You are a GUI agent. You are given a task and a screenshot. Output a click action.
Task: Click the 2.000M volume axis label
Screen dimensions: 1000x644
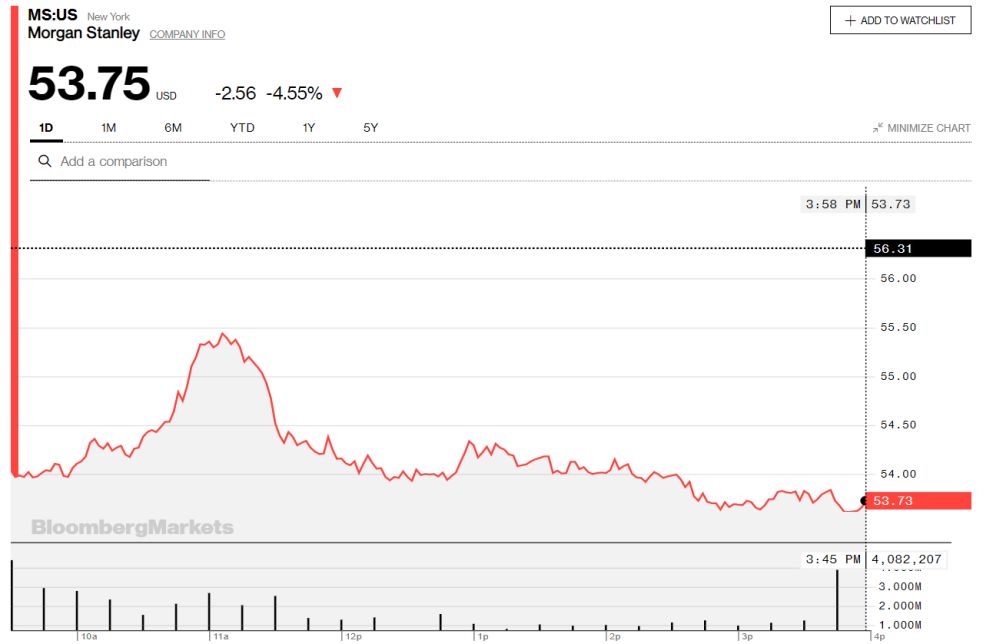click(900, 606)
